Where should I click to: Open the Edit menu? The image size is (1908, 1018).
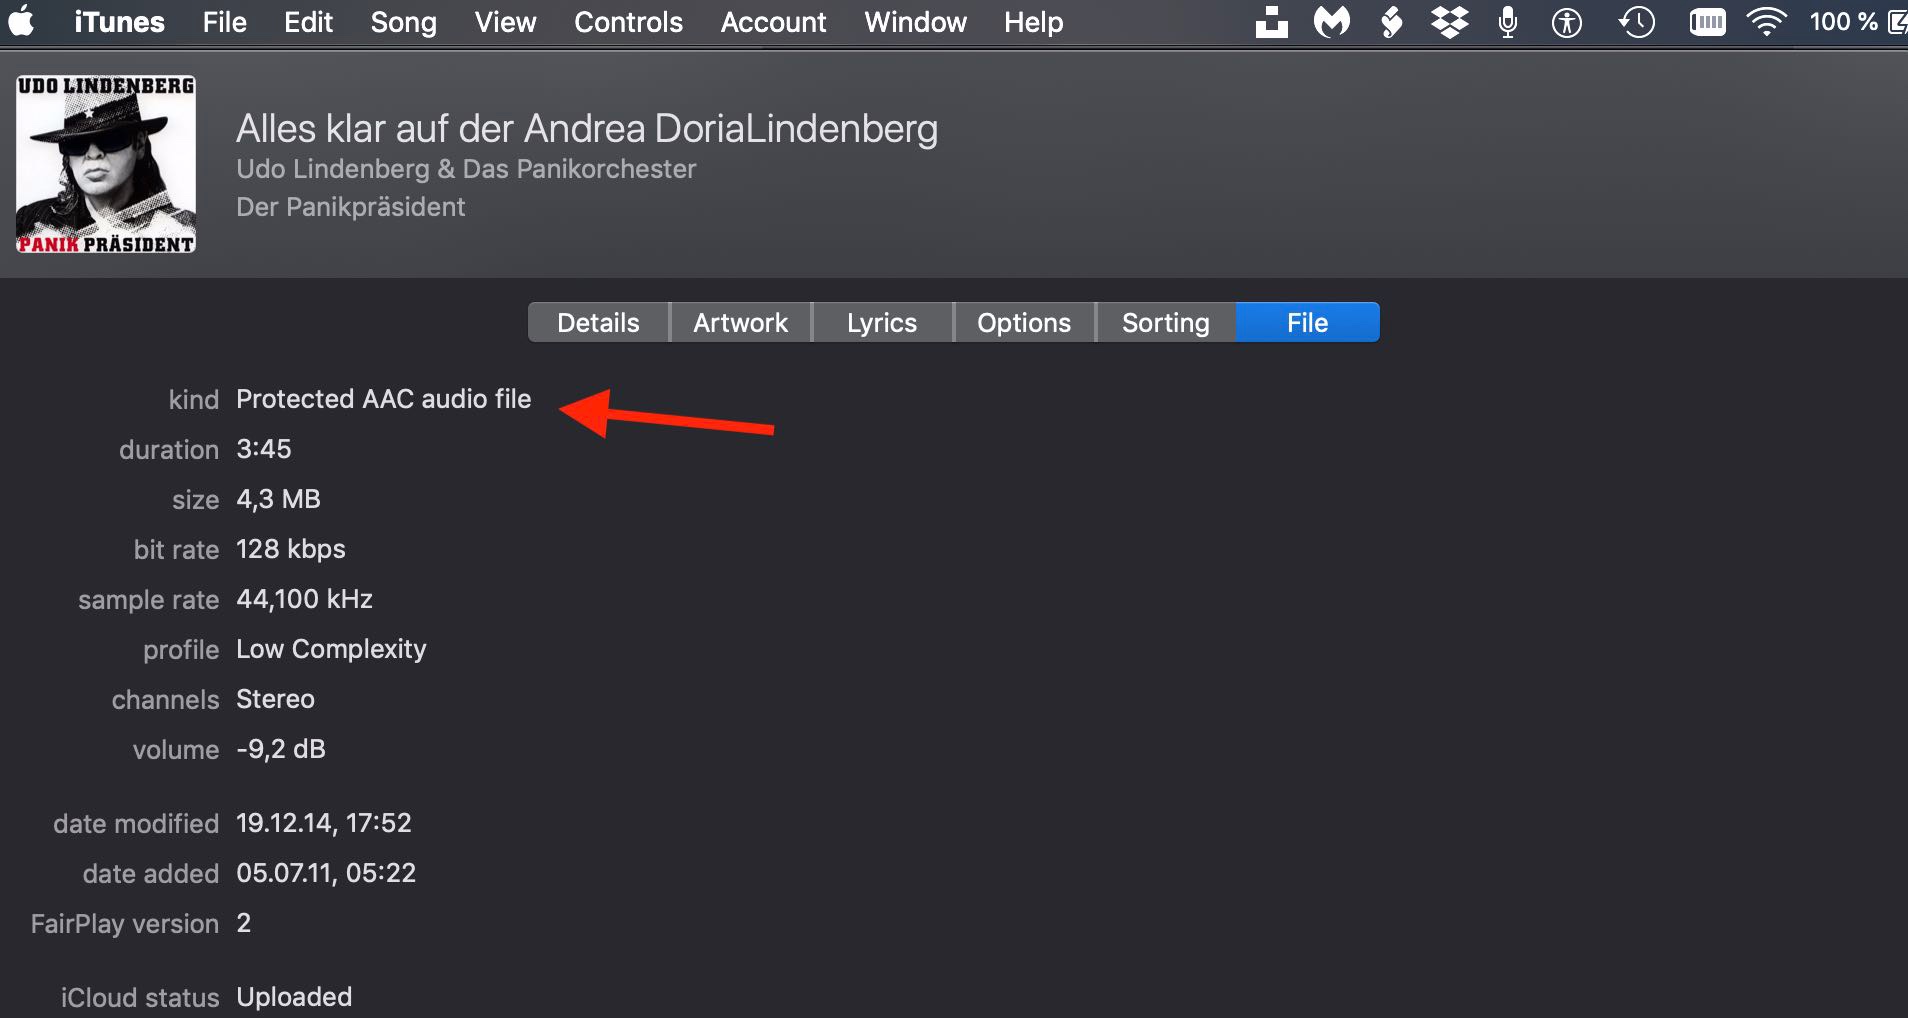308,22
